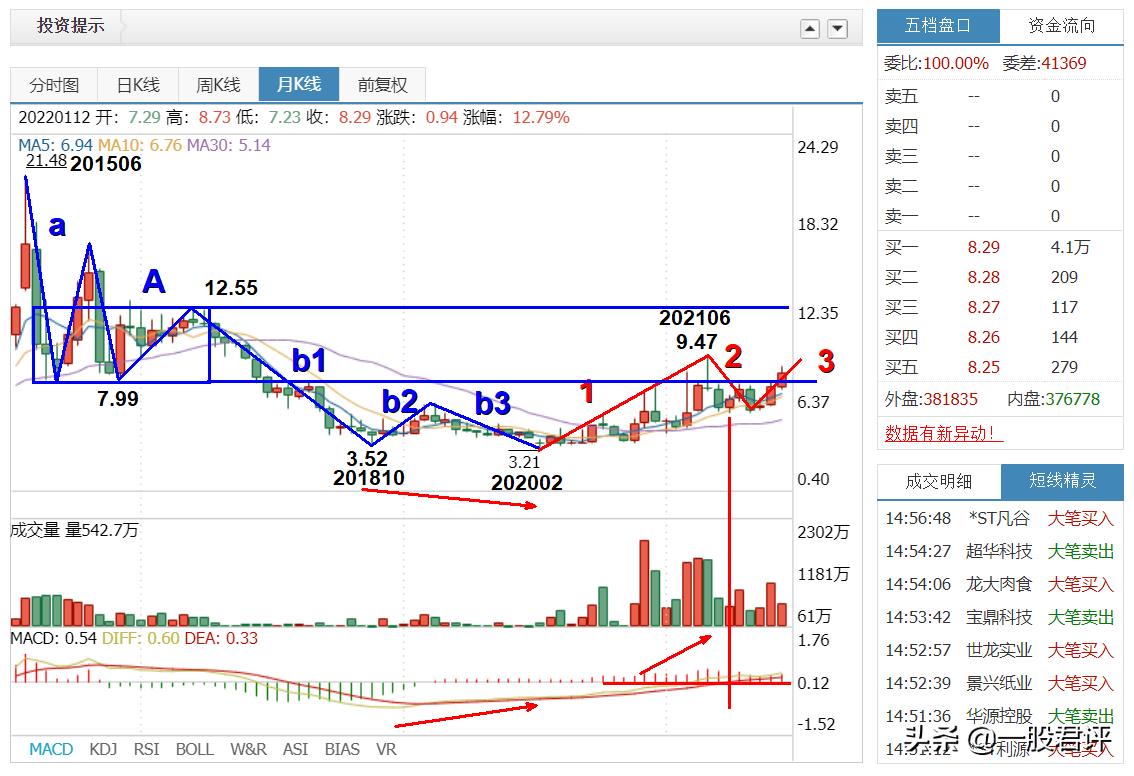This screenshot has width=1134, height=776.
Task: Select the 月K线 tab
Action: tap(299, 84)
